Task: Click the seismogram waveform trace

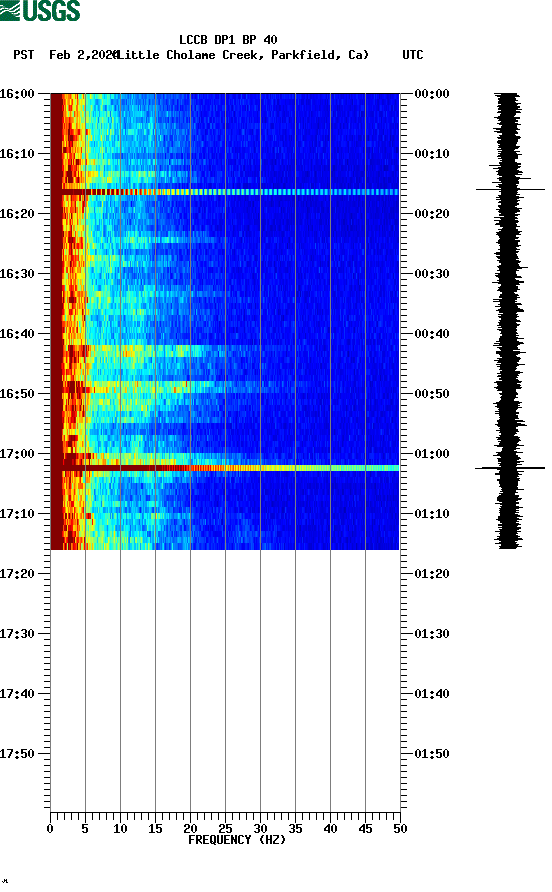Action: point(510,321)
